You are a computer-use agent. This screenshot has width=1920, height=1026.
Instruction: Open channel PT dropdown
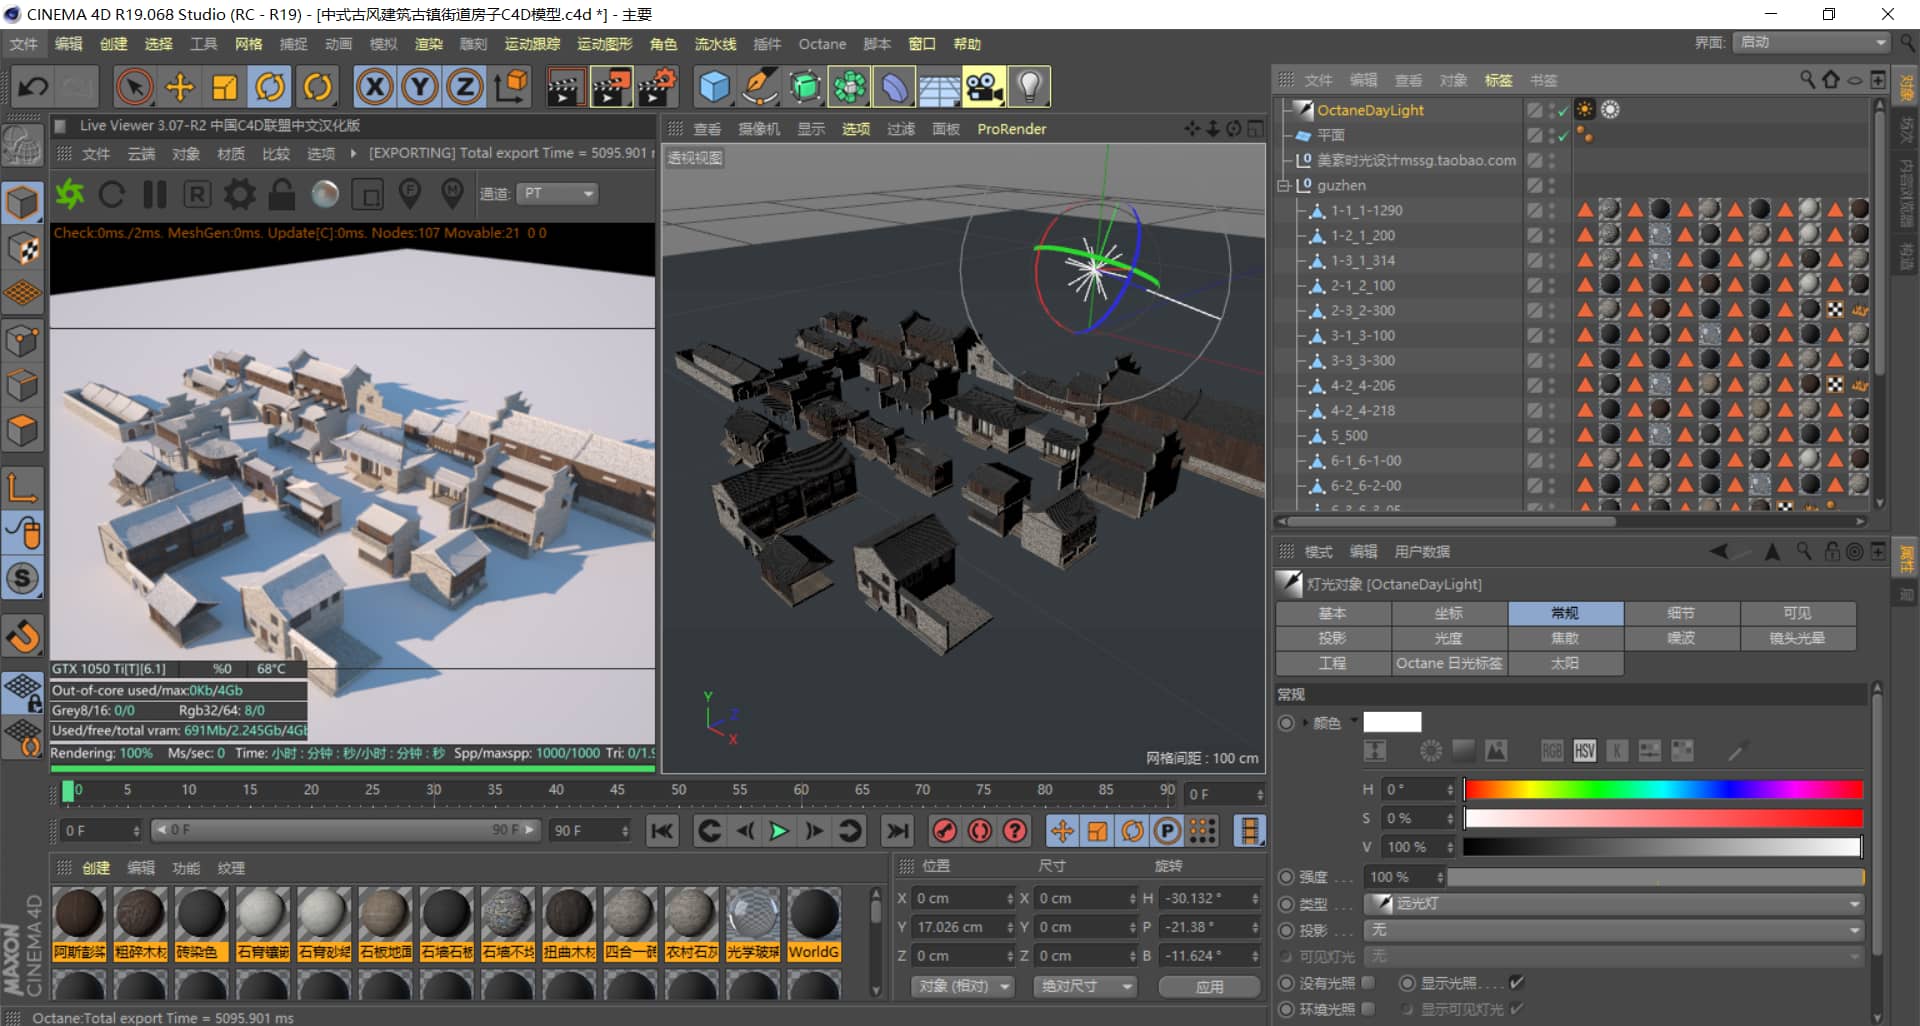557,193
